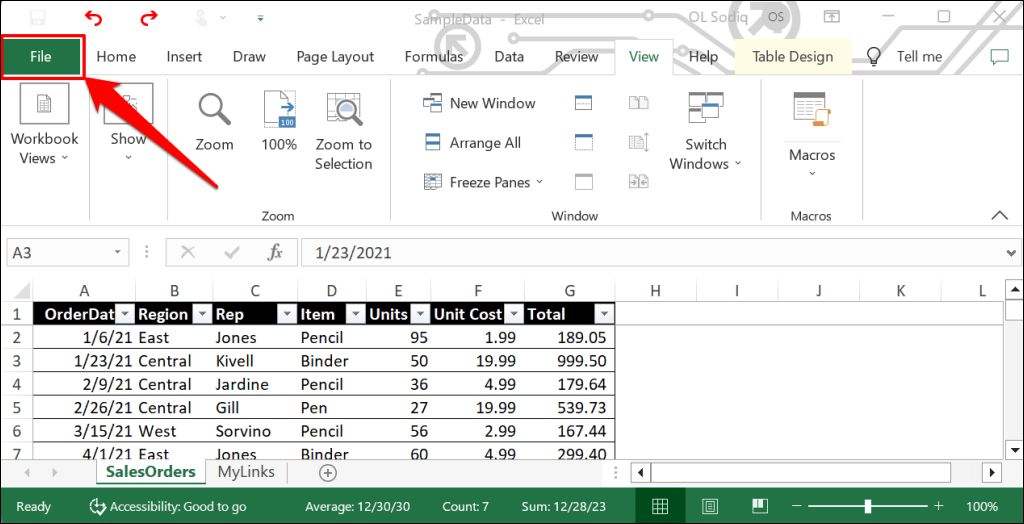Screen dimensions: 1024x524
Task: Expand the Name Box dropdown
Action: 118,253
